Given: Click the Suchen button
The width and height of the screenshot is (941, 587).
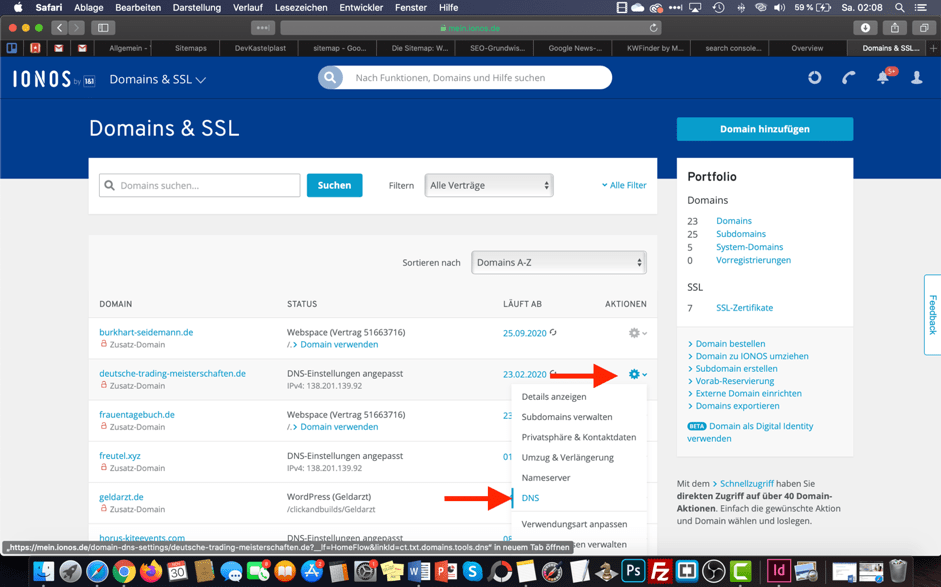Looking at the screenshot, I should (334, 185).
